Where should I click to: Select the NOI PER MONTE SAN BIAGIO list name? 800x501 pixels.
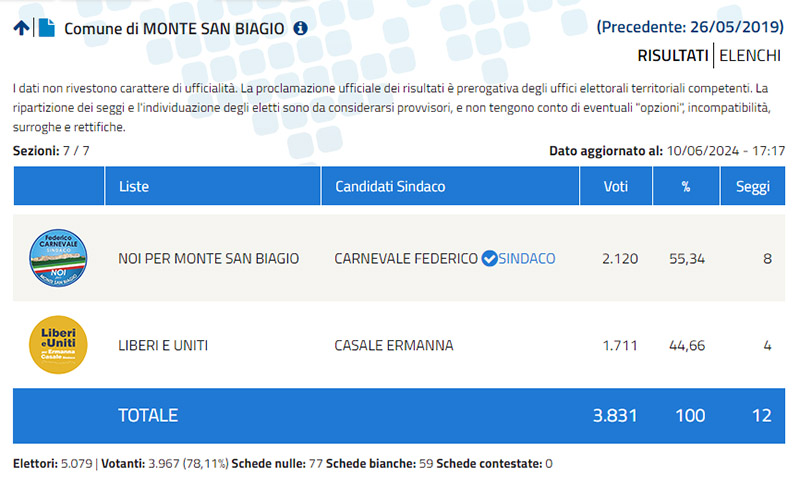pyautogui.click(x=208, y=259)
